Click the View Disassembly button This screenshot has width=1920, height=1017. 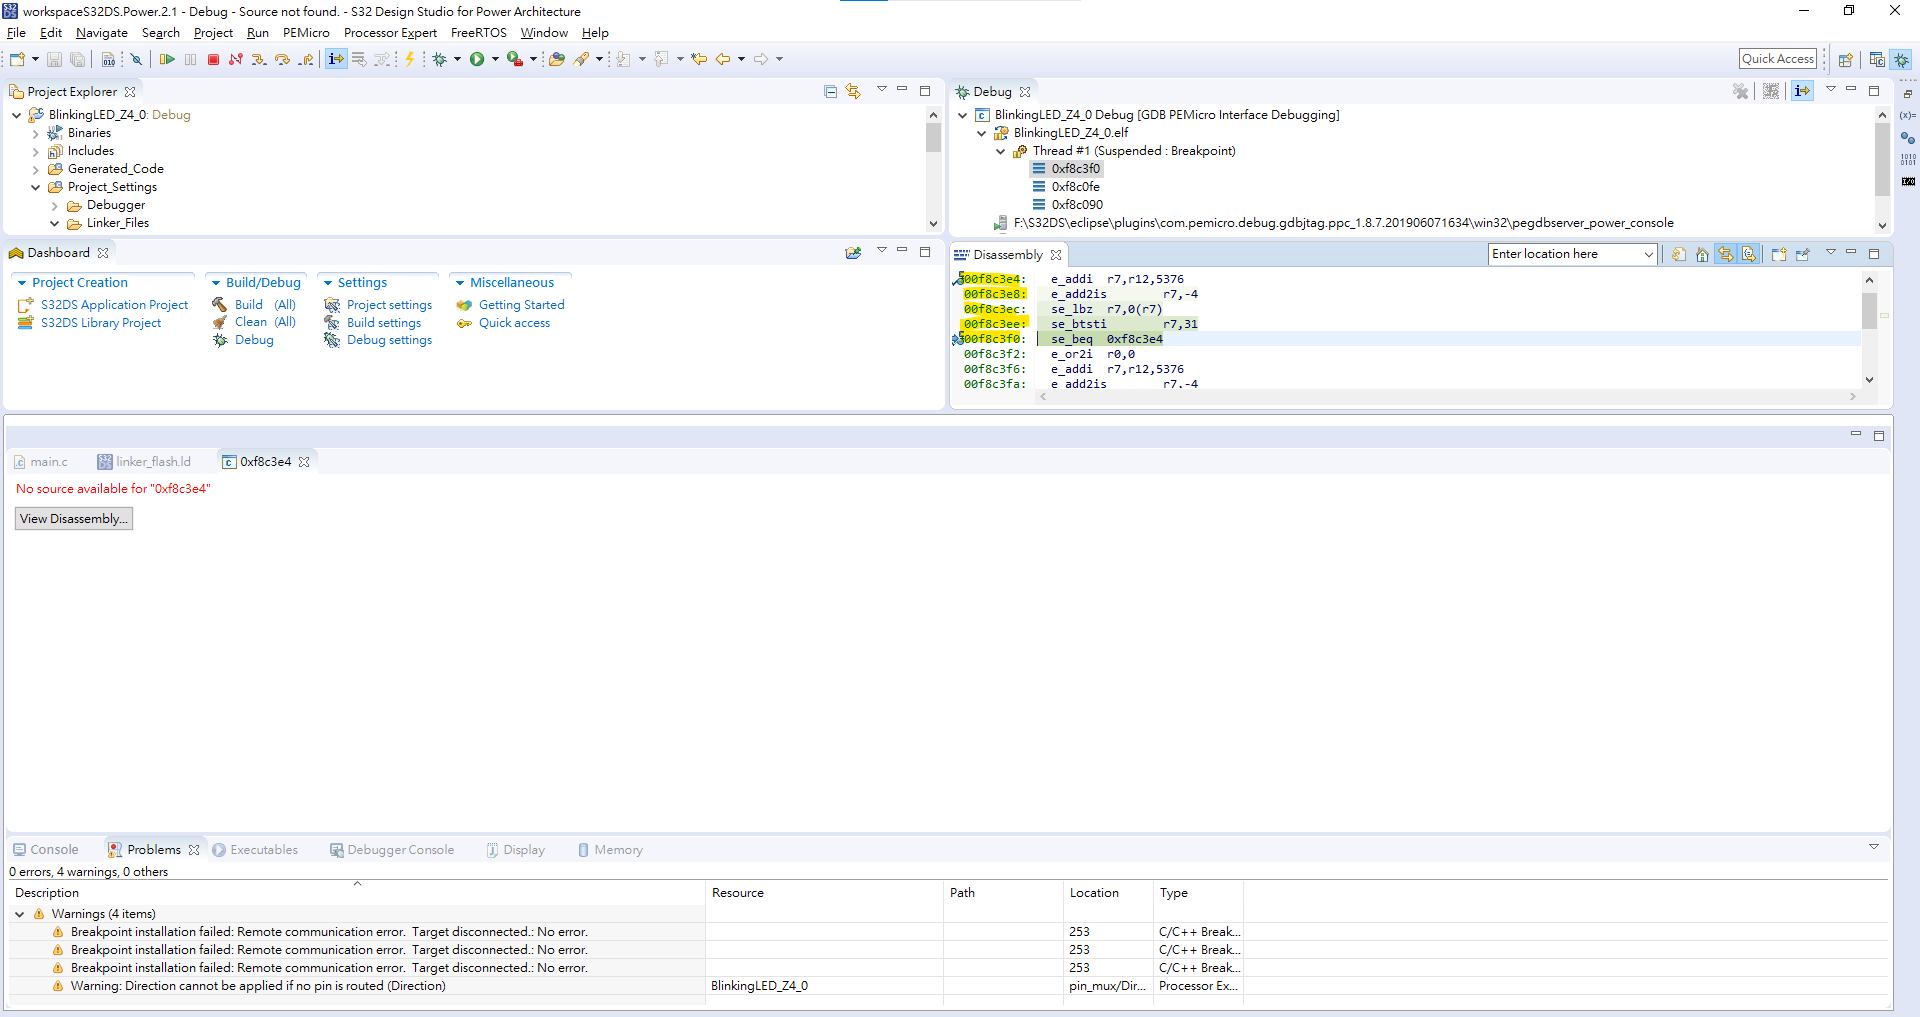click(73, 518)
